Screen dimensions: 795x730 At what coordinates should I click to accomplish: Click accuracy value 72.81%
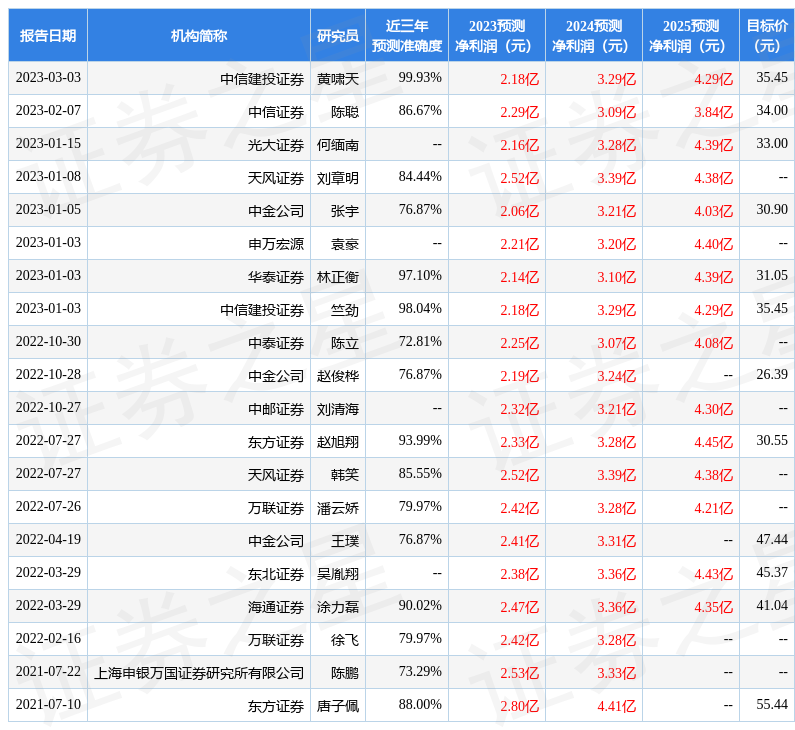click(x=420, y=341)
